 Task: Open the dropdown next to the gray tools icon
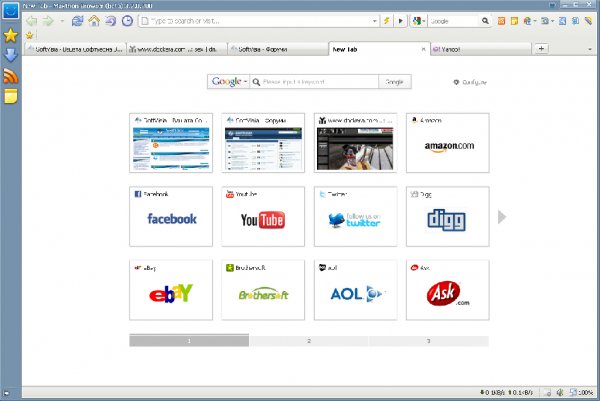[552, 21]
